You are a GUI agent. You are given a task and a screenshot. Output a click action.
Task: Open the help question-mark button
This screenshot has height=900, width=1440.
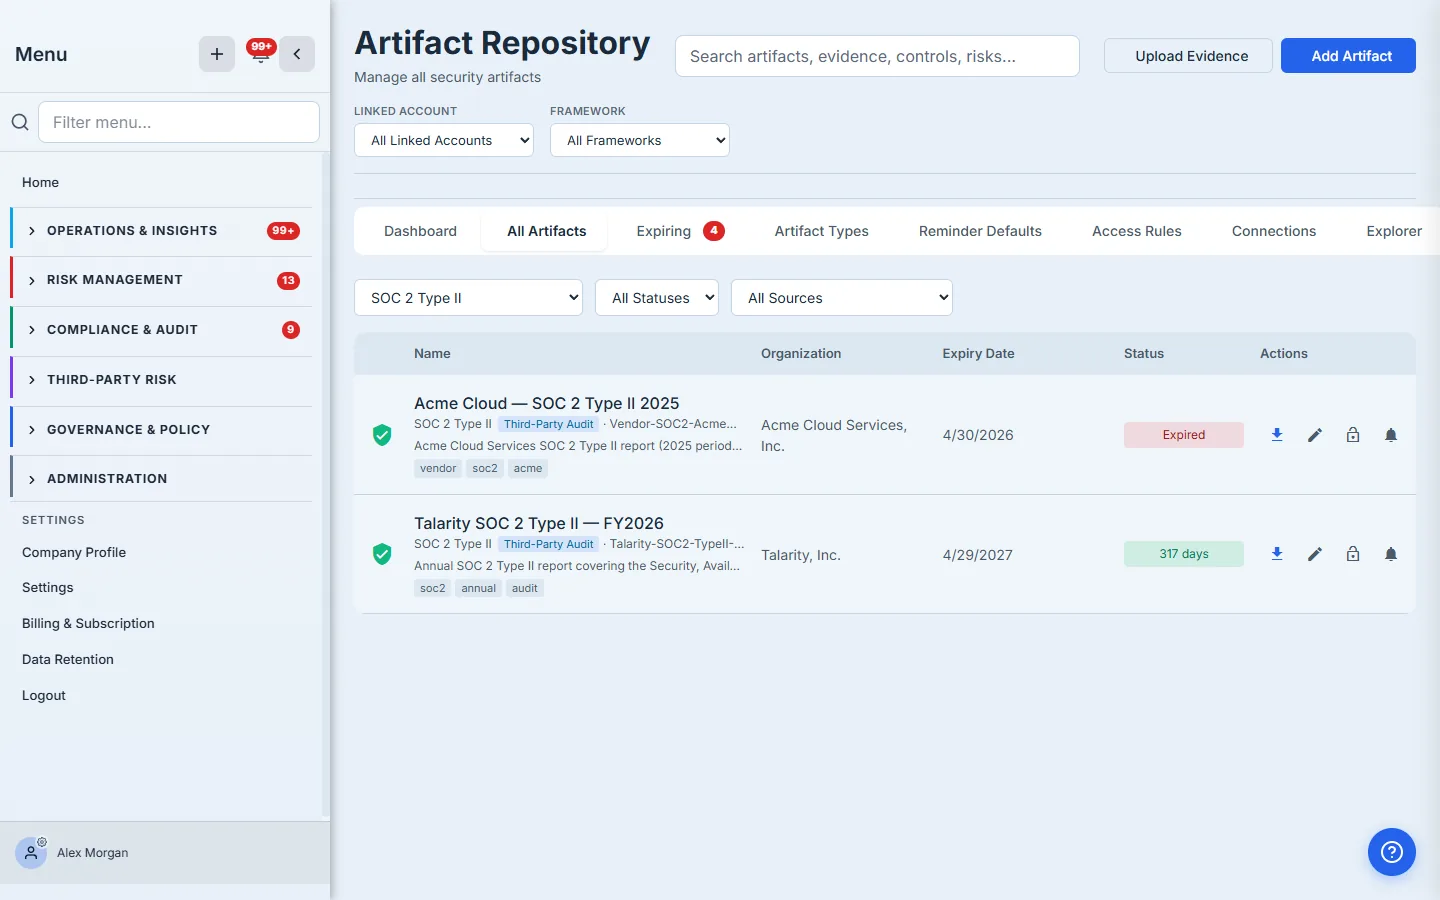(x=1392, y=852)
